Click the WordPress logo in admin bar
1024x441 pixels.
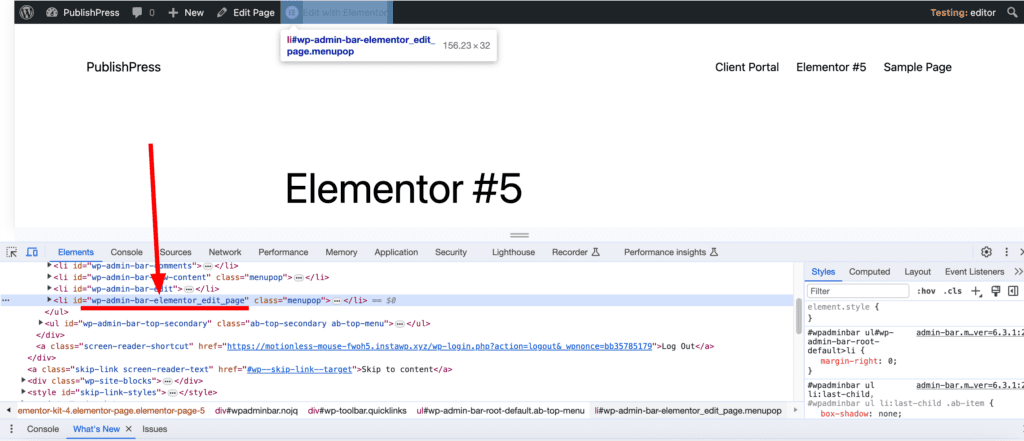click(26, 12)
